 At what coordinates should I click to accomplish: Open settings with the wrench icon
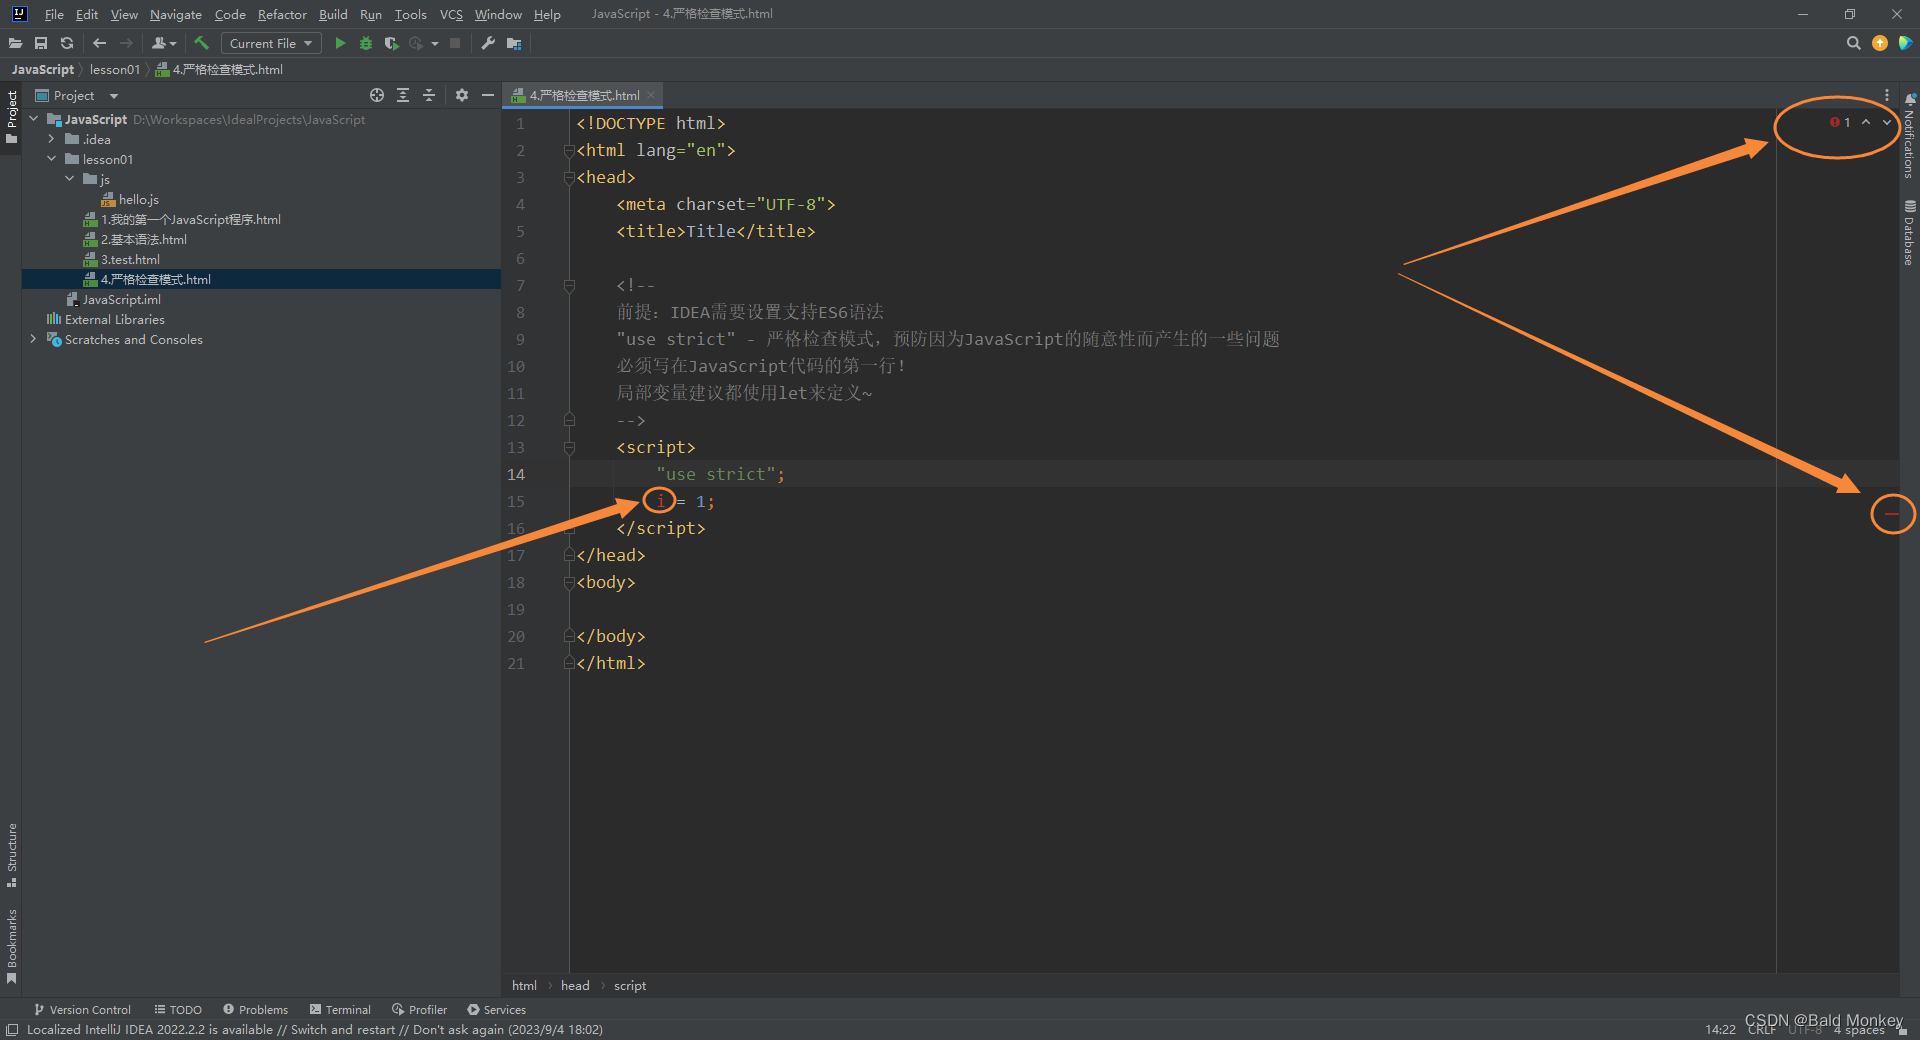click(488, 43)
